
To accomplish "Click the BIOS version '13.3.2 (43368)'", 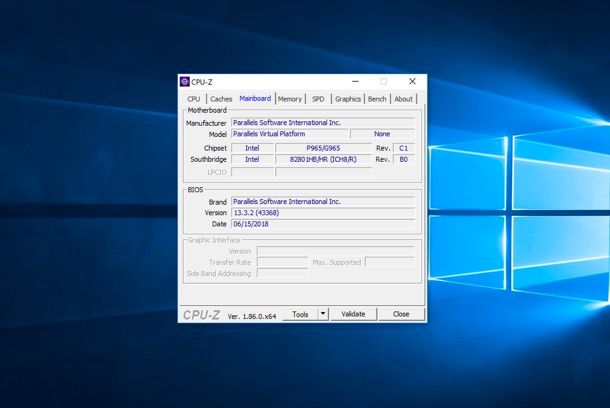I will click(323, 213).
